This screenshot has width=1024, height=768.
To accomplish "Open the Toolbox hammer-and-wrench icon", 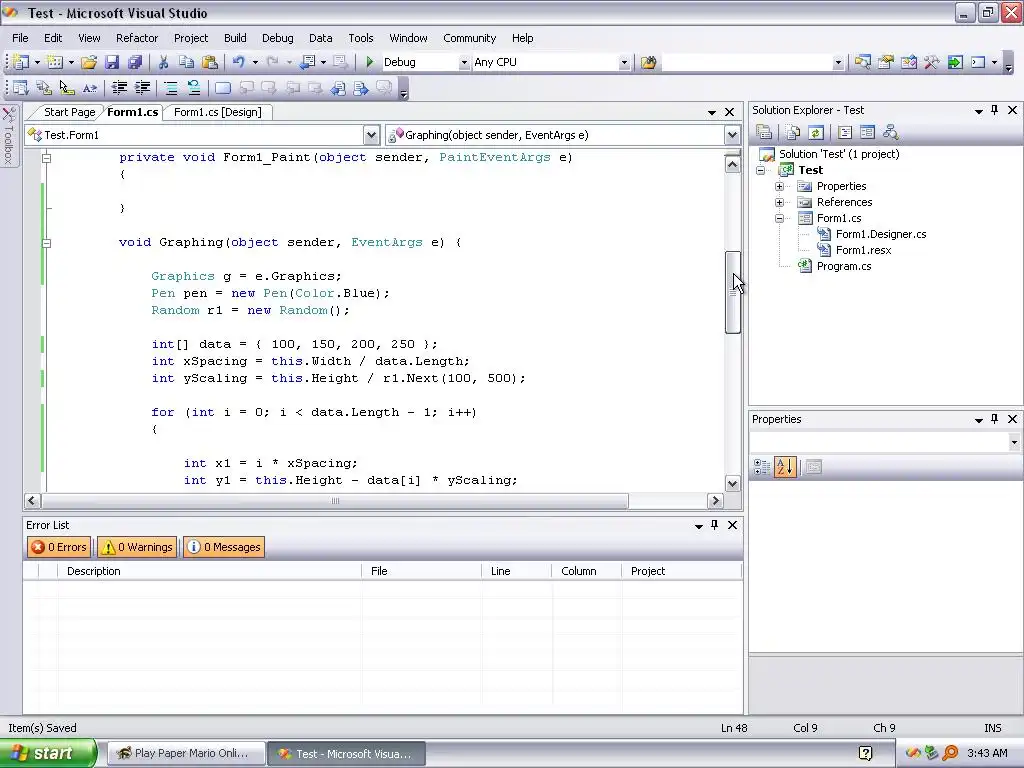I will [x=932, y=62].
